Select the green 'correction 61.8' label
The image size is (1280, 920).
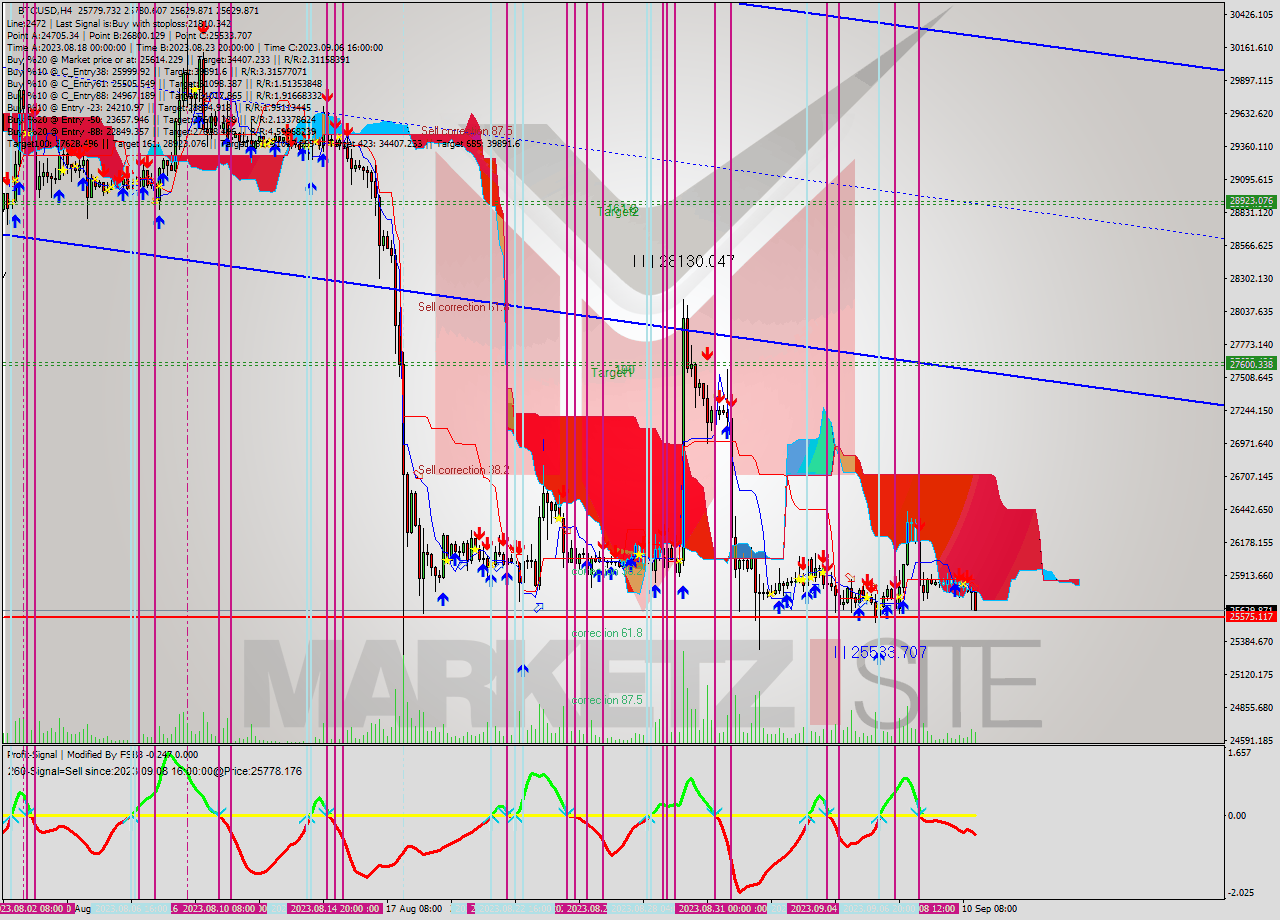(607, 633)
